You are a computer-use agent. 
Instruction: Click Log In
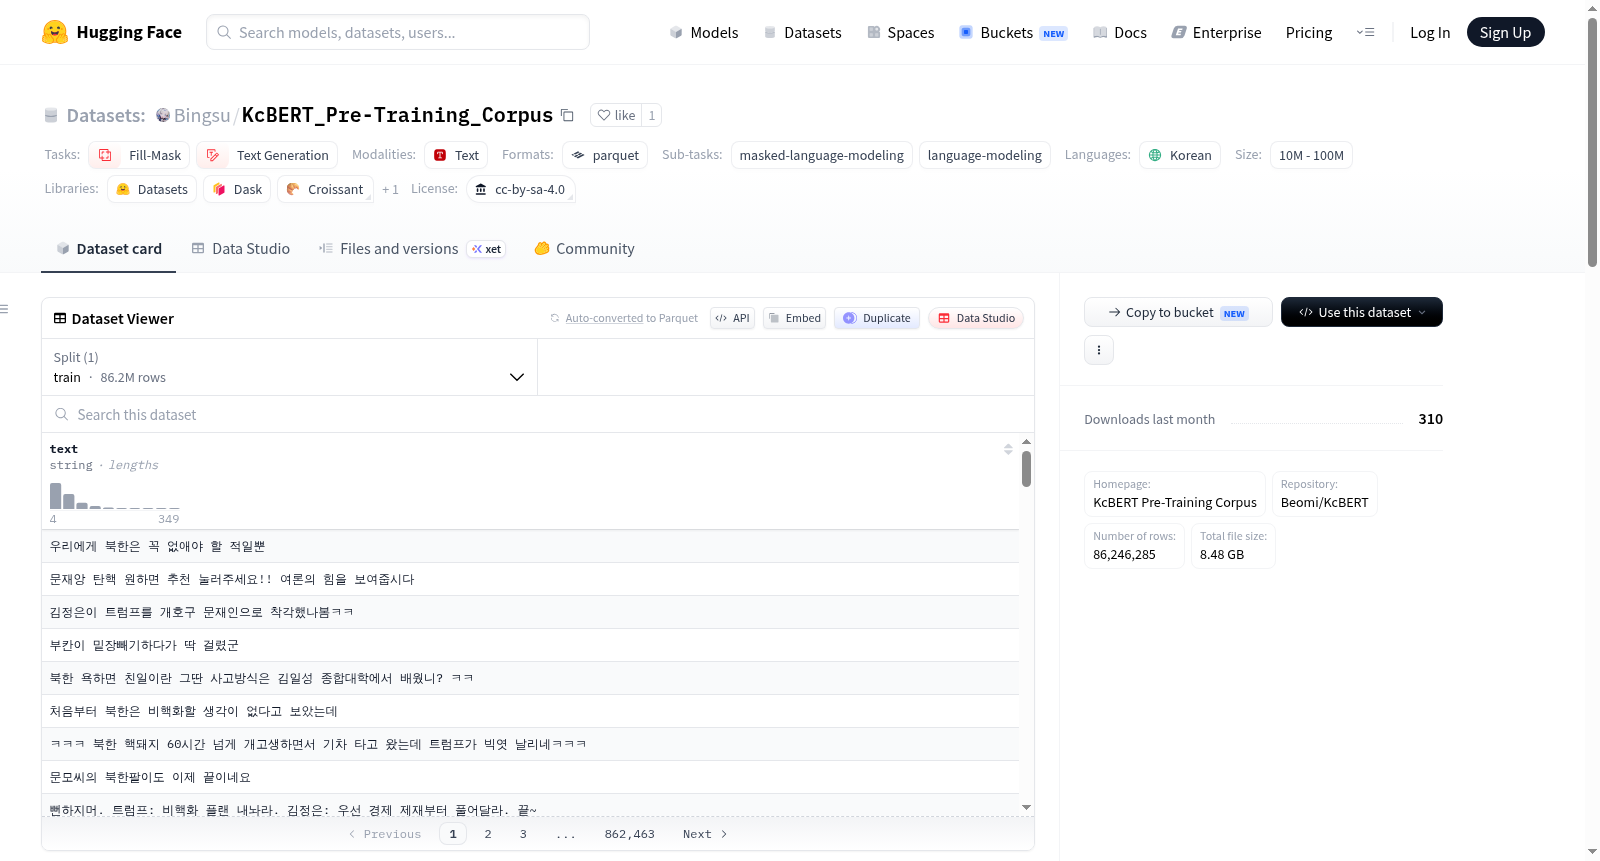coord(1429,32)
